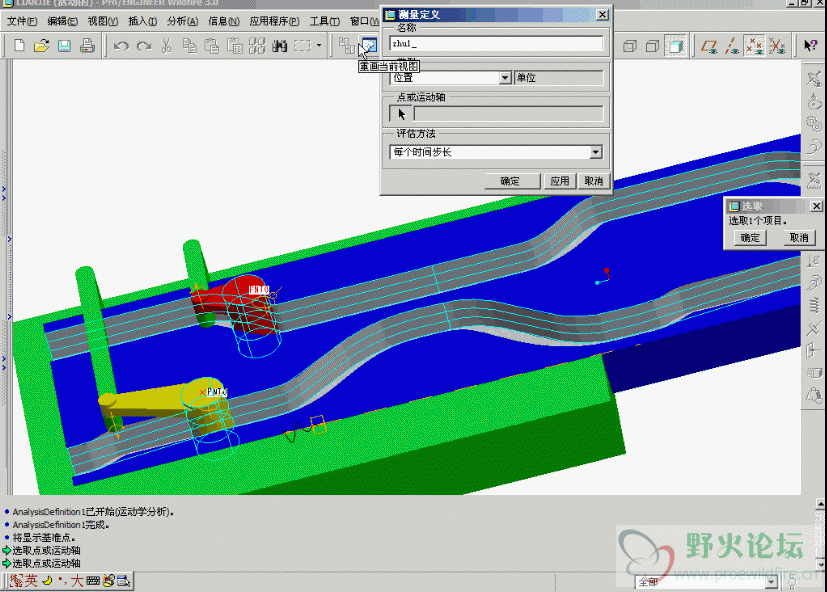Click the point selection arrow button
The image size is (827, 592).
coord(401,114)
